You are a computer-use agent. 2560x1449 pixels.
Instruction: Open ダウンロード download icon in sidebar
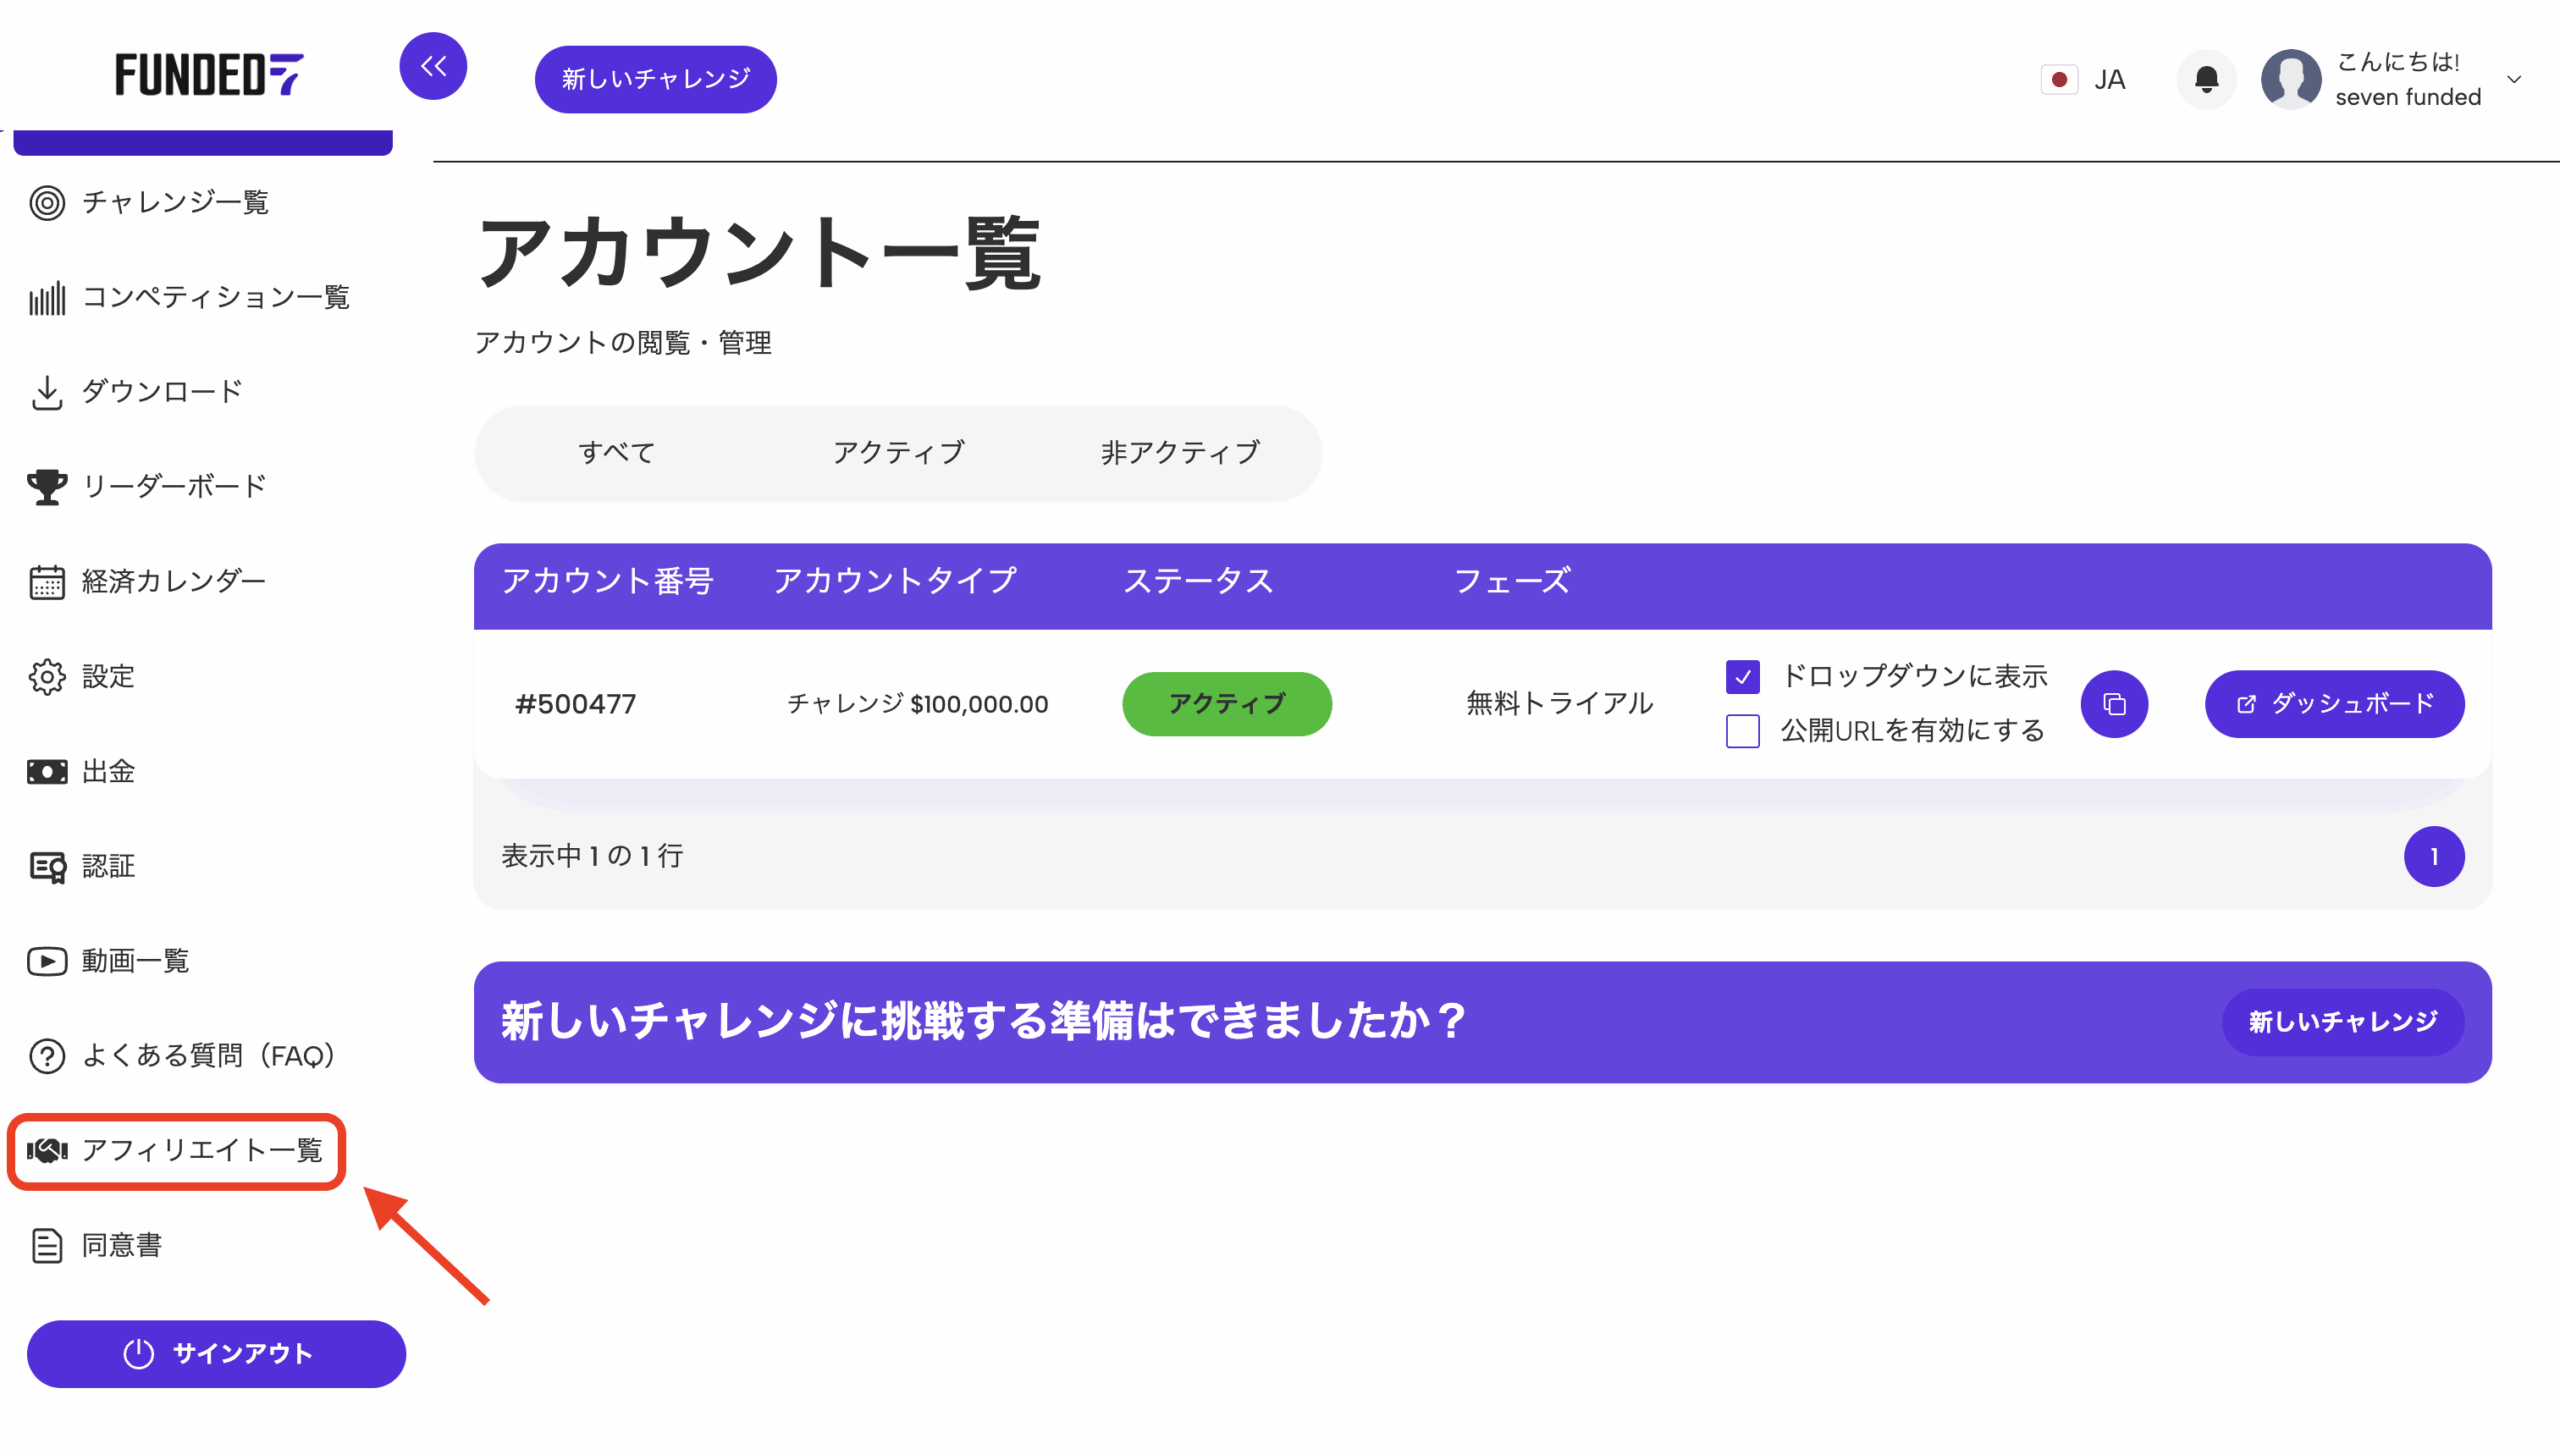click(x=46, y=392)
